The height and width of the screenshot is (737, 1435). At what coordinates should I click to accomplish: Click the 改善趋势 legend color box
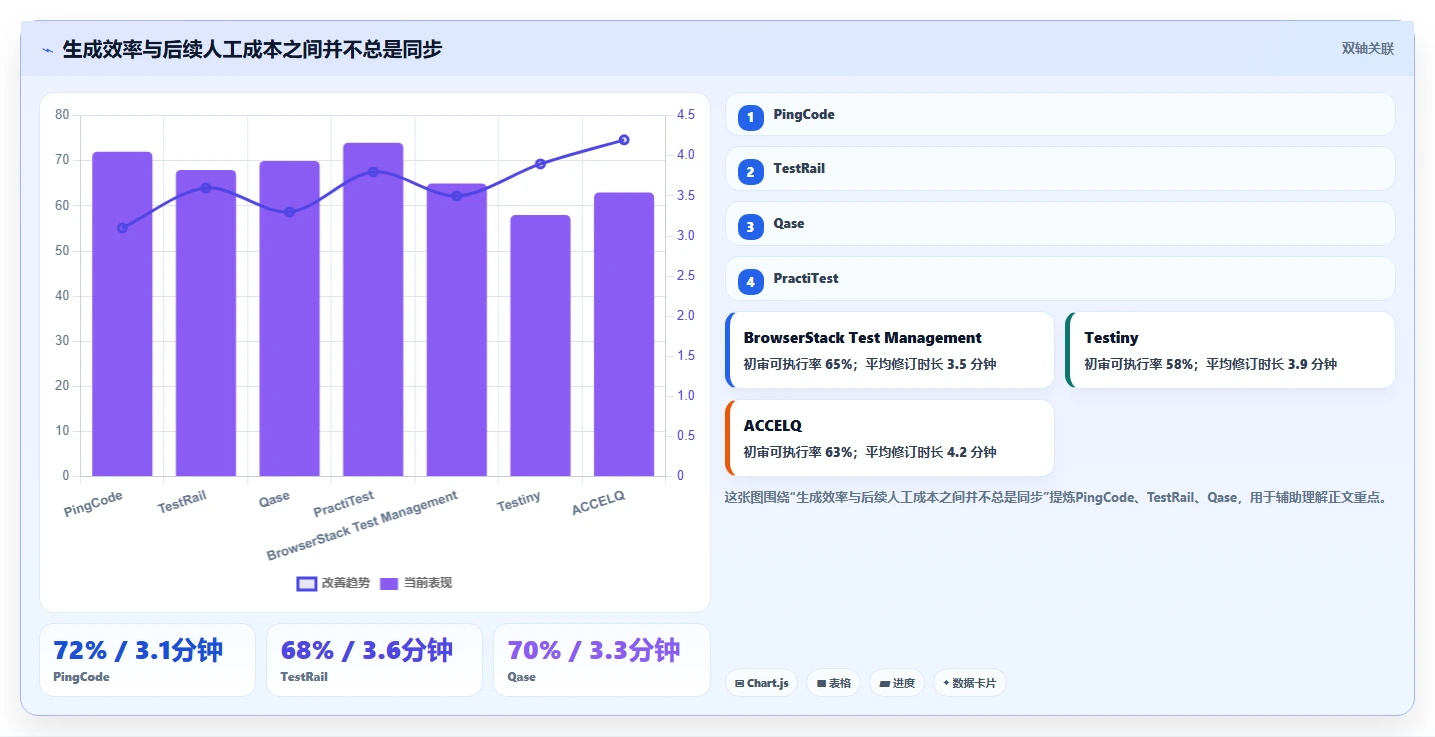click(x=307, y=584)
